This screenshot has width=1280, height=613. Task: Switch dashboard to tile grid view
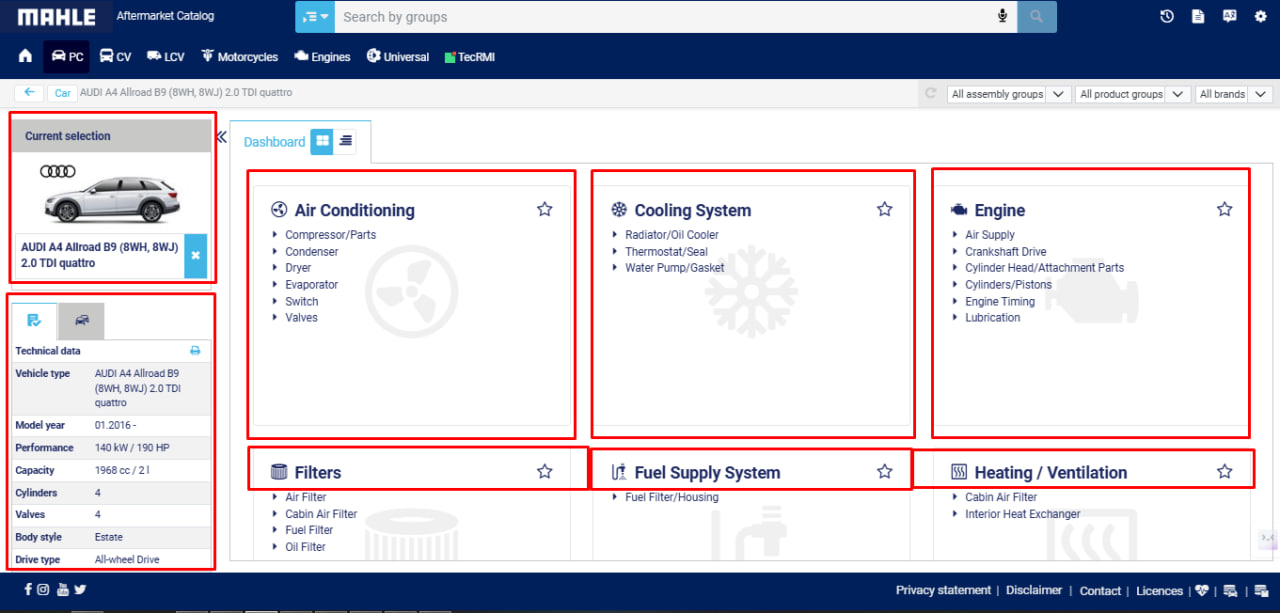click(321, 141)
